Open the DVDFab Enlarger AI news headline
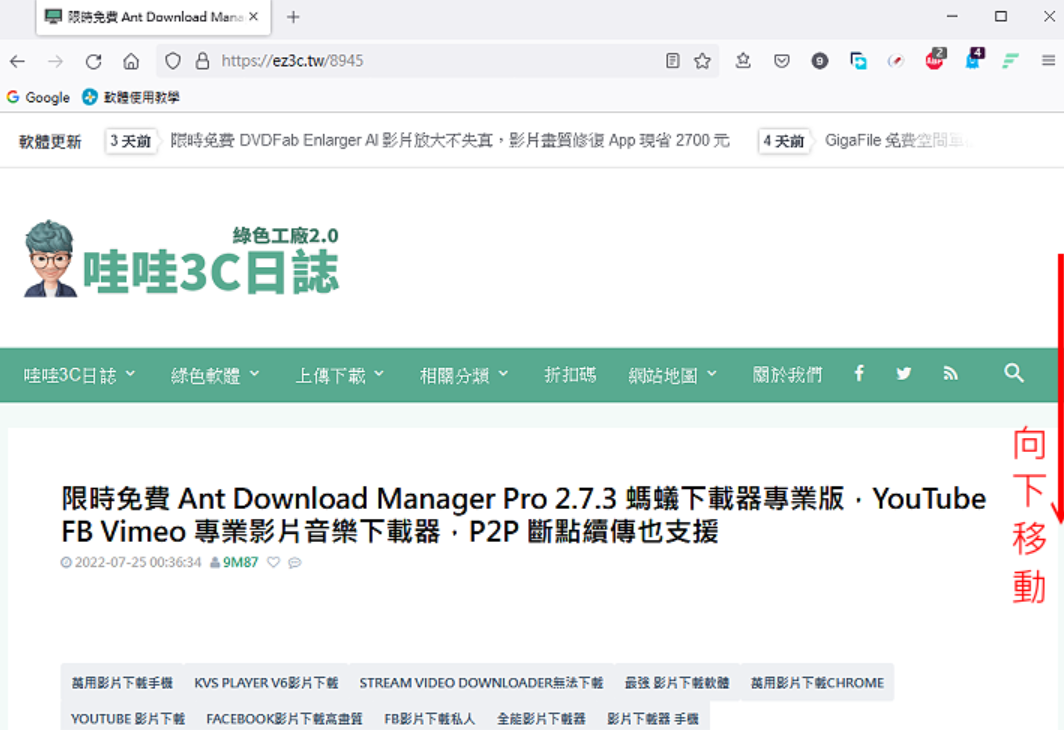 coord(450,140)
